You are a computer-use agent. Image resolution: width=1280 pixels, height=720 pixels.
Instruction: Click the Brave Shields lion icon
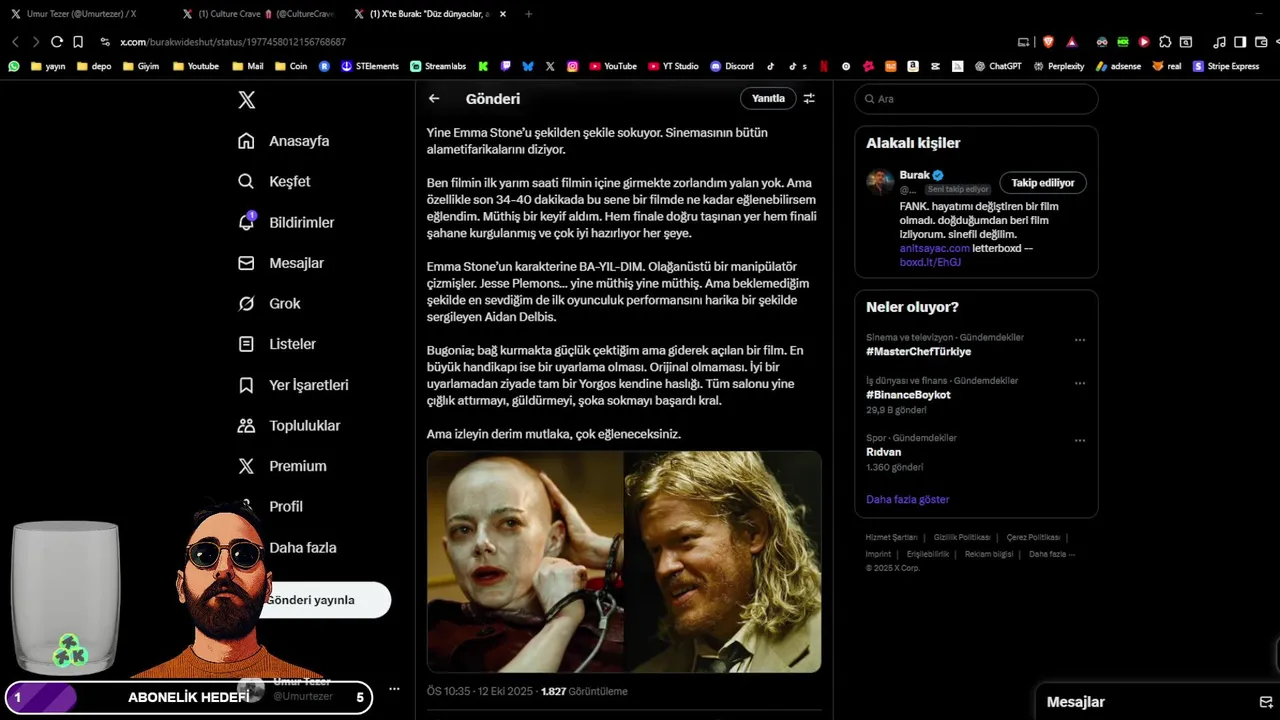pyautogui.click(x=1048, y=42)
